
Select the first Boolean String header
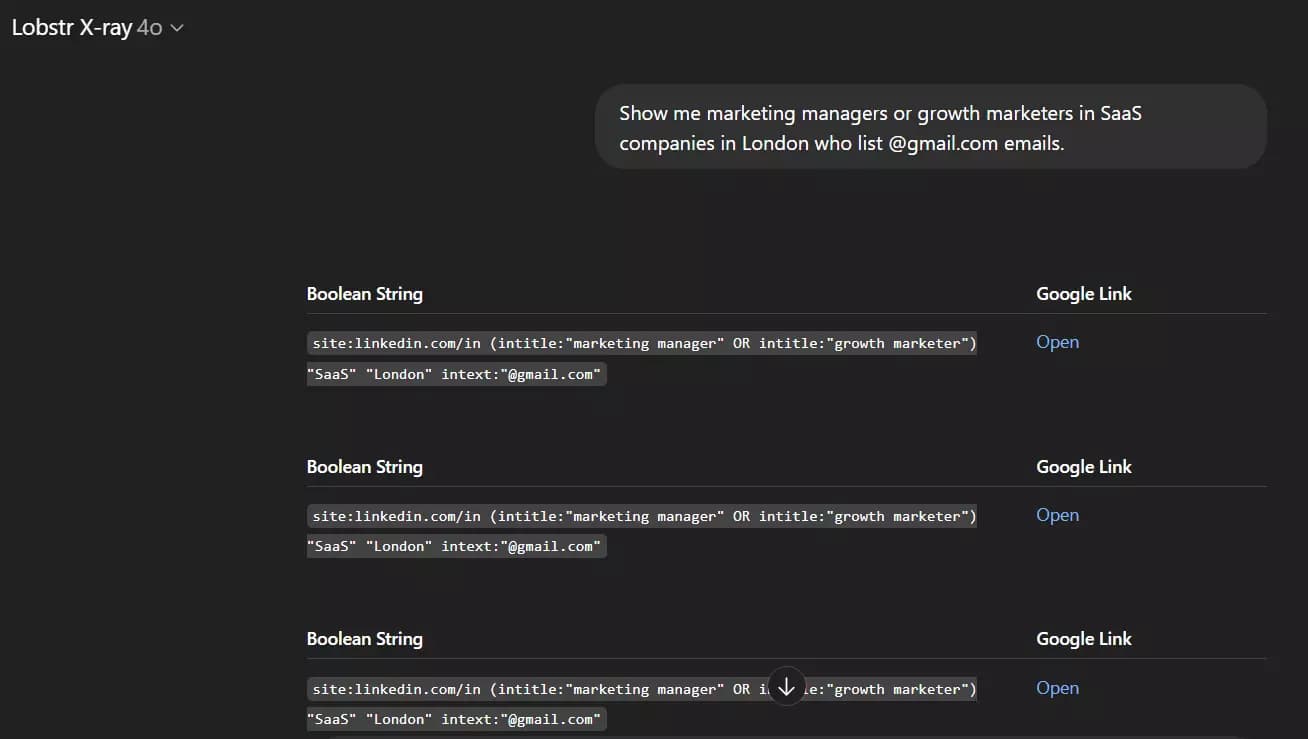364,293
